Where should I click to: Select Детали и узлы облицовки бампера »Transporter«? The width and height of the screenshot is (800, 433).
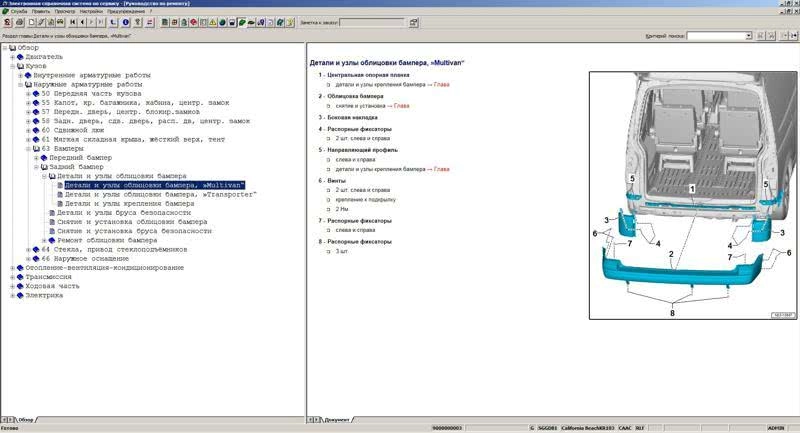click(x=160, y=194)
